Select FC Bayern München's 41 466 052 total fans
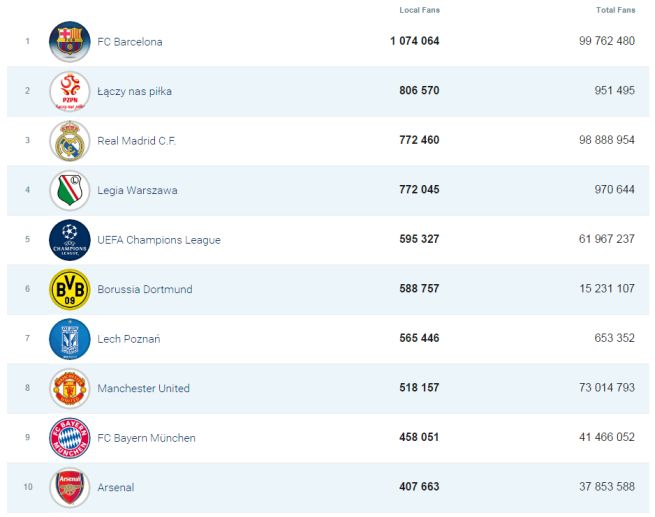Viewport: 655px width, 517px height. 600,438
